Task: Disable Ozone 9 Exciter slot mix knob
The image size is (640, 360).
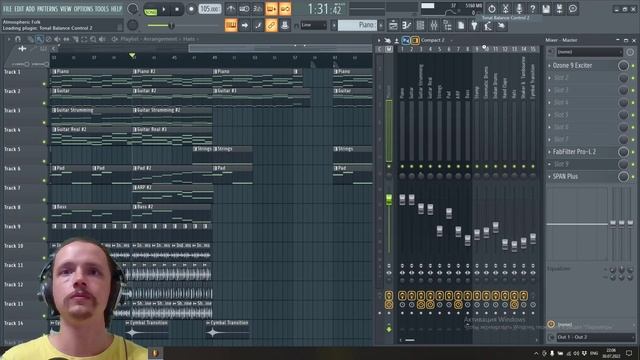Action: pyautogui.click(x=623, y=65)
